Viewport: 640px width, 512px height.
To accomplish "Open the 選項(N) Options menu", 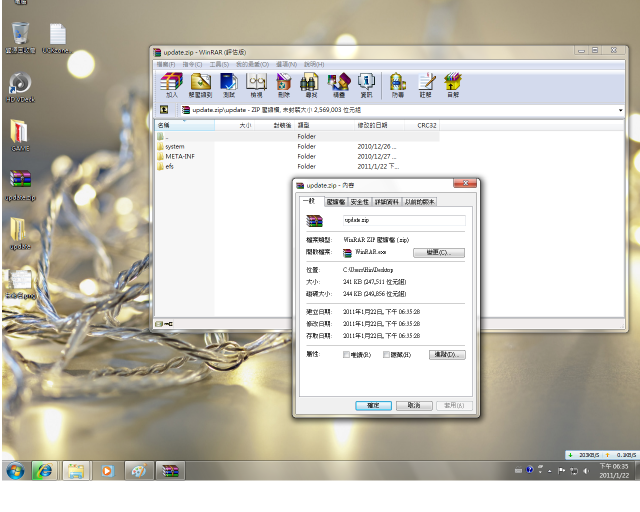I will [287, 65].
